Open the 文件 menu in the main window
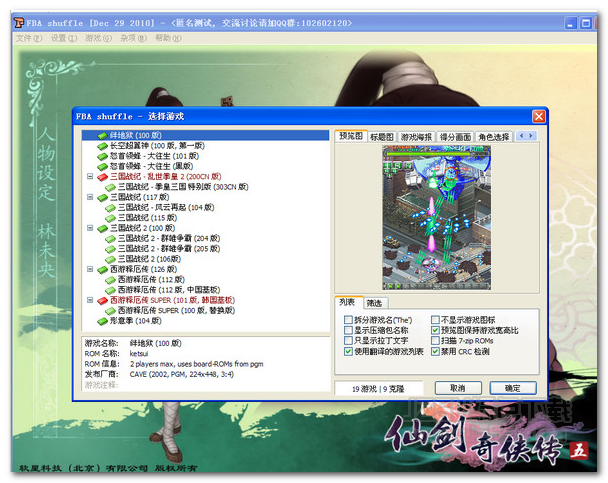This screenshot has height=483, width=608. tap(29, 38)
